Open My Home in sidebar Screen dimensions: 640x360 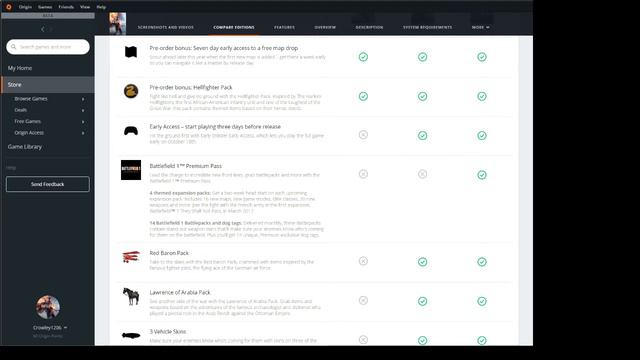20,68
